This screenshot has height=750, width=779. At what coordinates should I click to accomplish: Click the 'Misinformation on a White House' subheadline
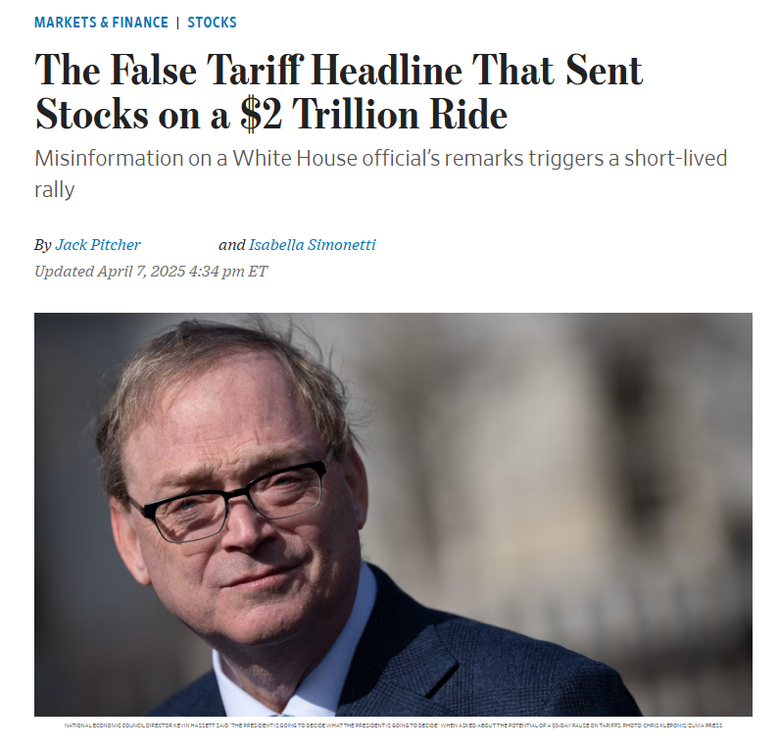(x=380, y=159)
